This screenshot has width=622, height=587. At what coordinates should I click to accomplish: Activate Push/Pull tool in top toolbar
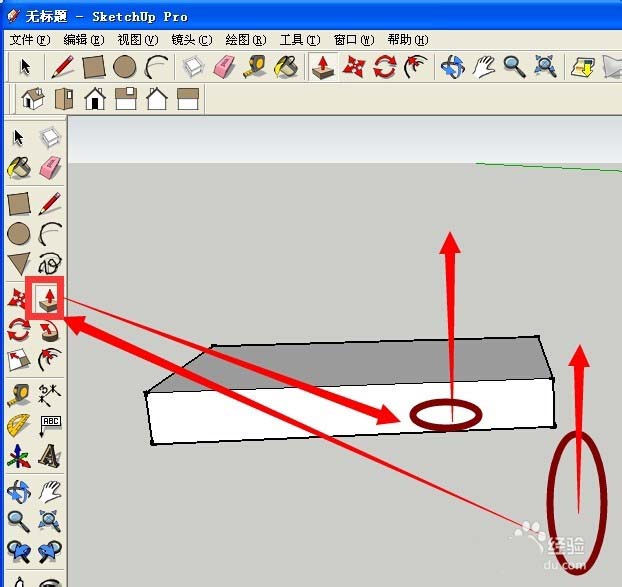323,67
